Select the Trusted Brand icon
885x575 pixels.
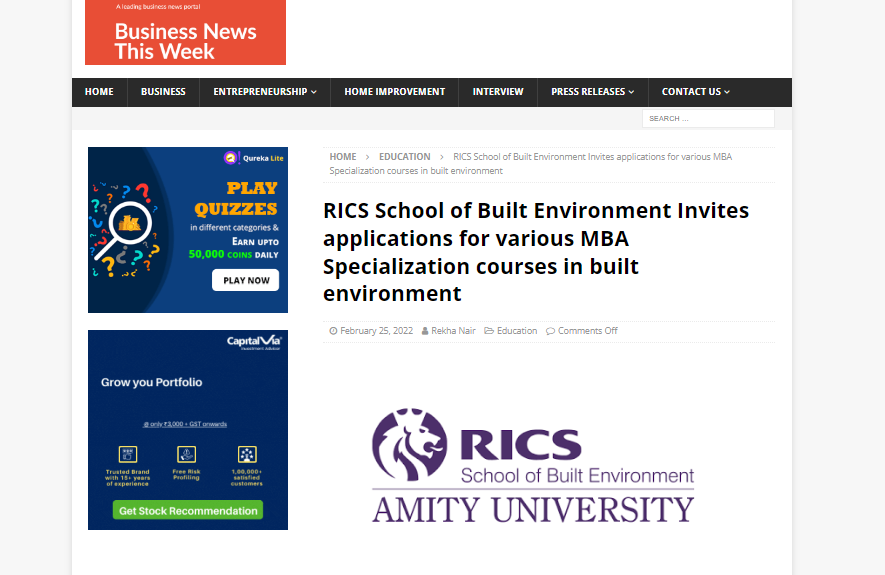click(128, 454)
